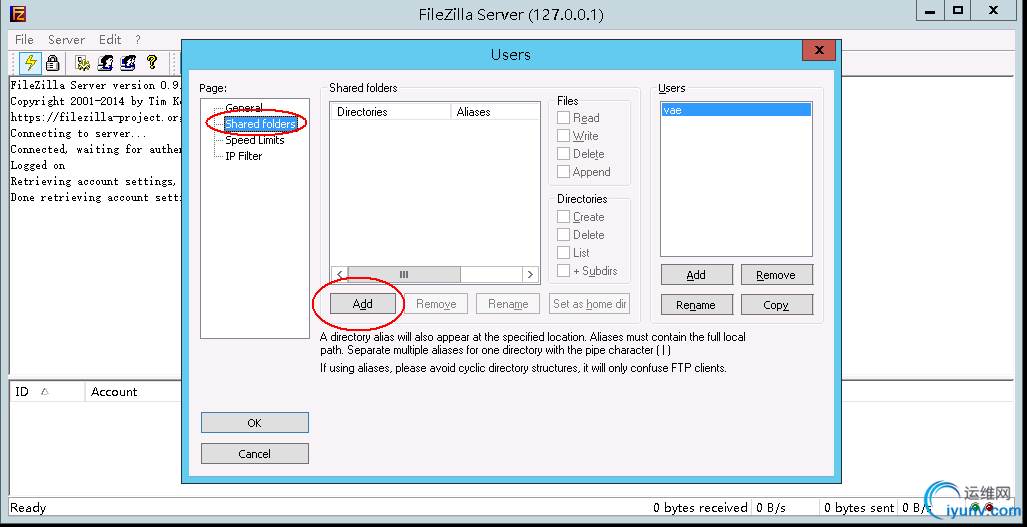The height and width of the screenshot is (527, 1027).
Task: Open the Groups settings toolbar icon
Action: click(x=128, y=63)
